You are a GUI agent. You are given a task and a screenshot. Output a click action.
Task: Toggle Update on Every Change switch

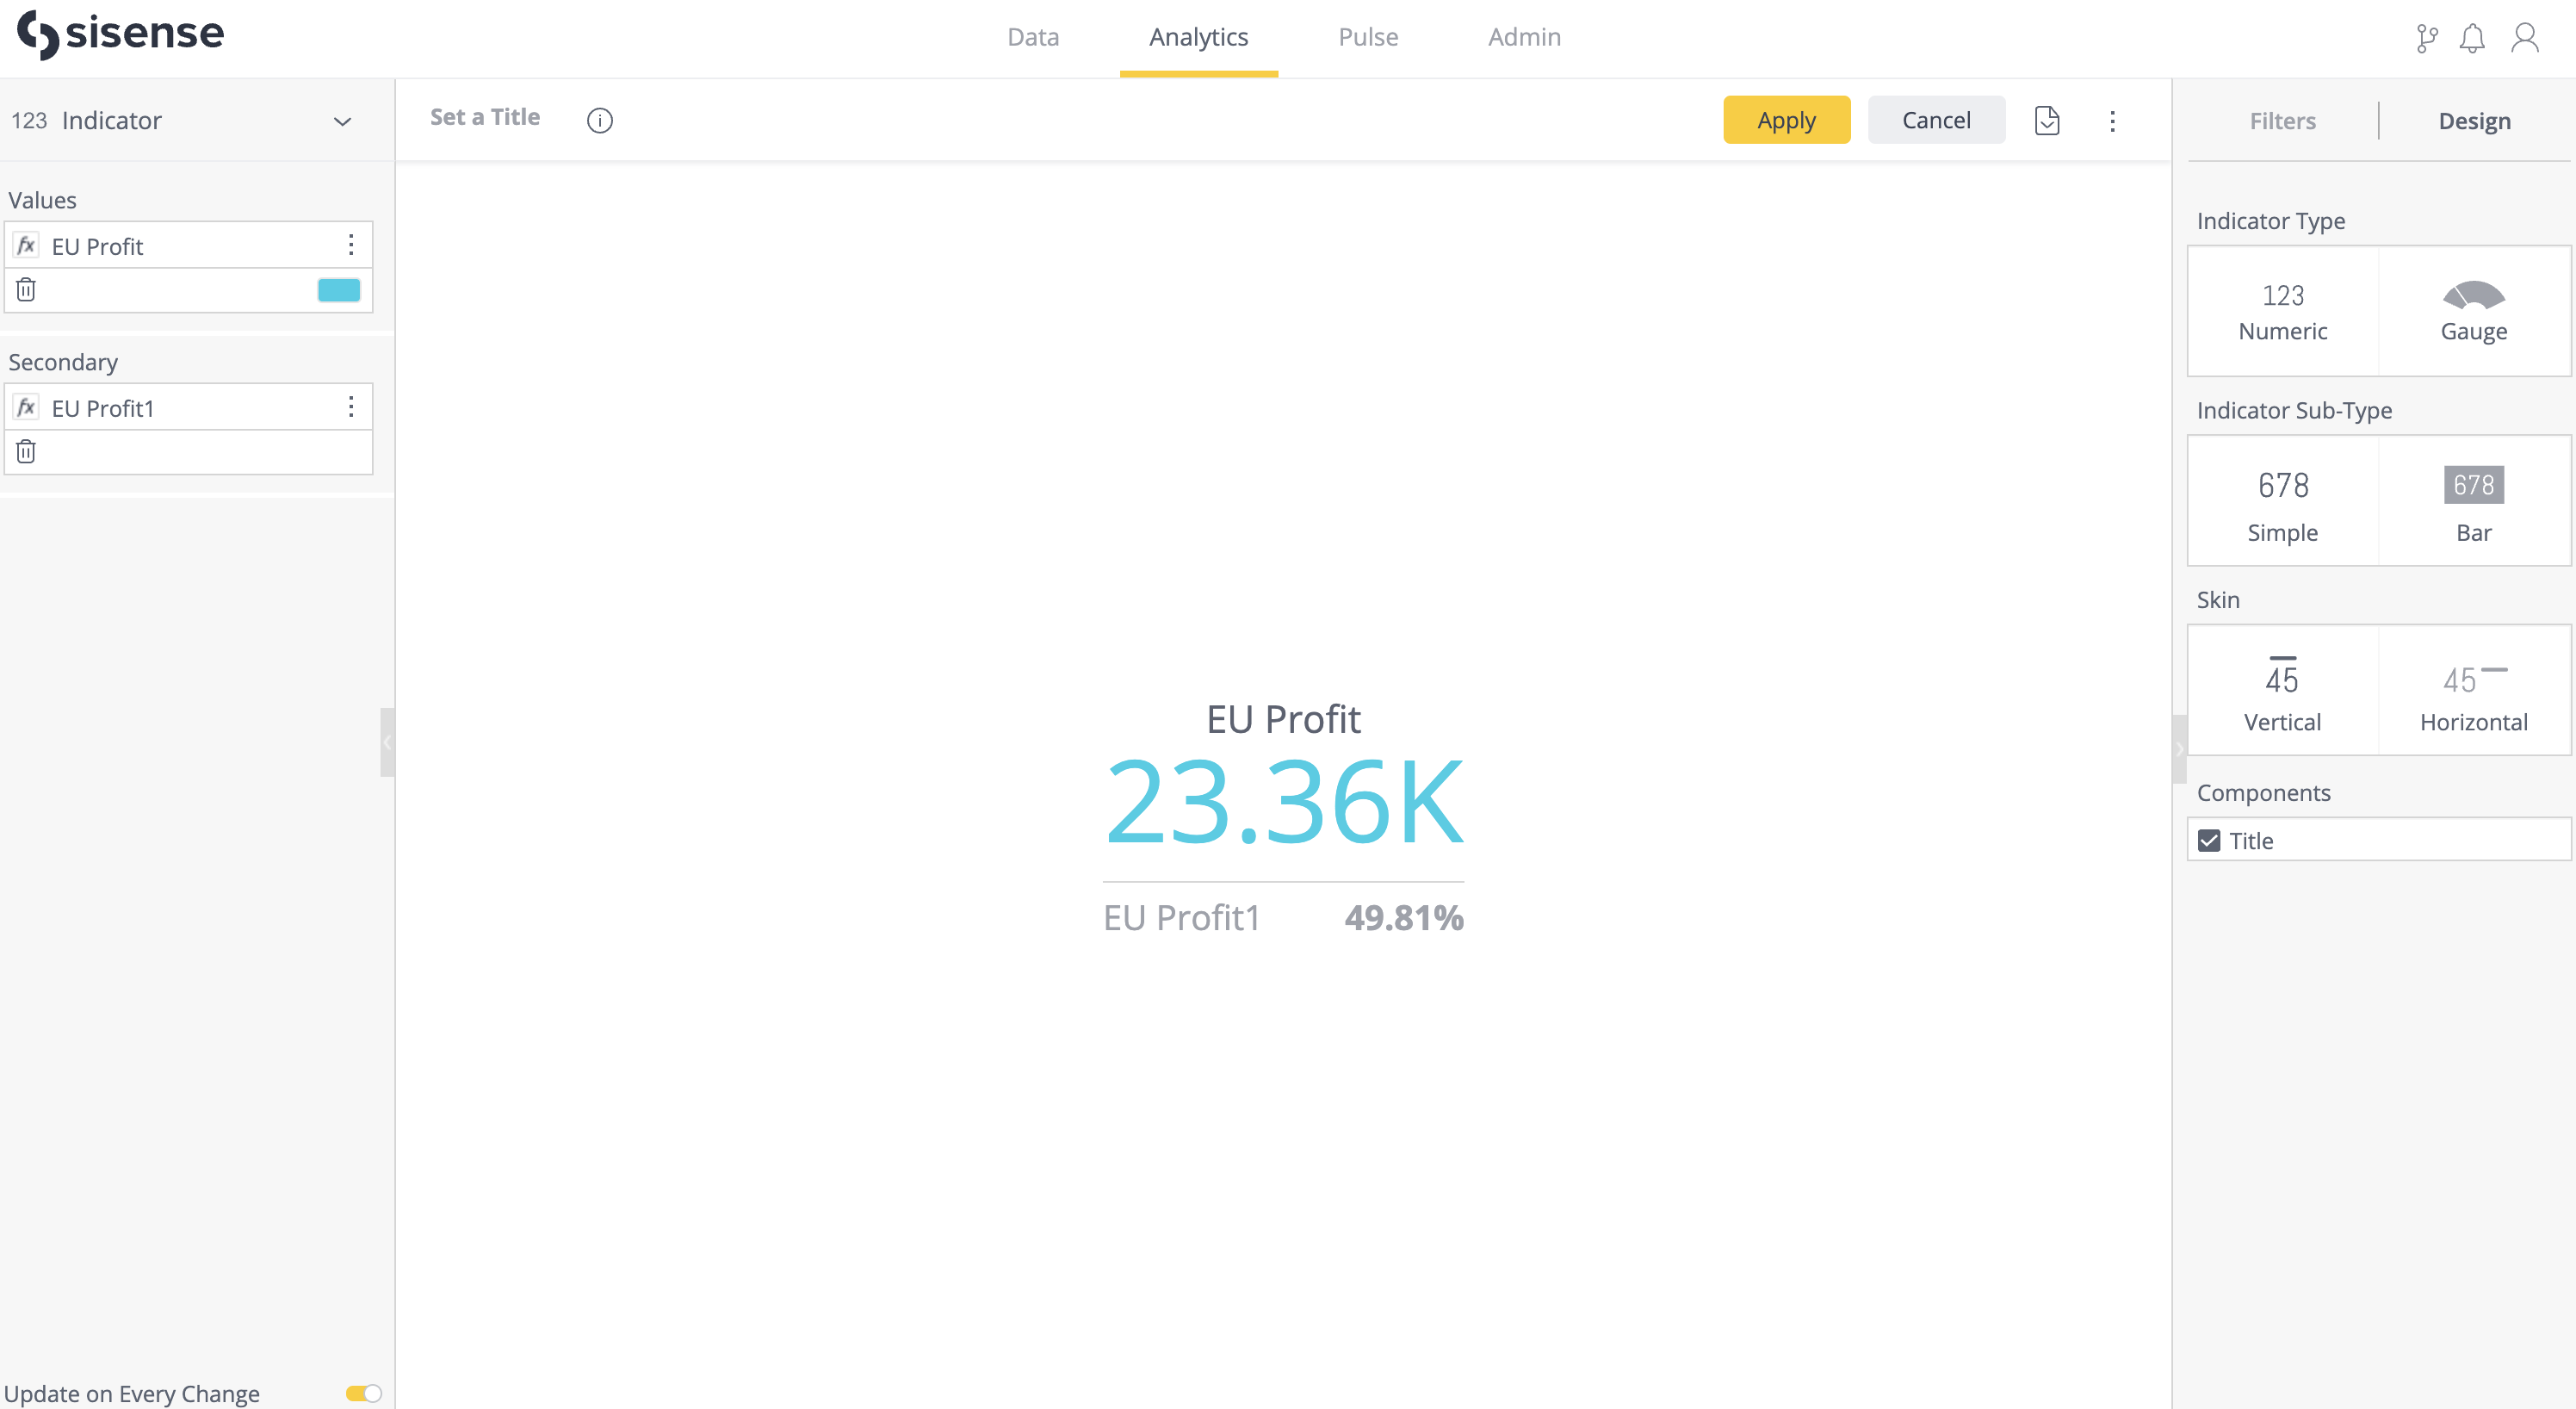(364, 1393)
